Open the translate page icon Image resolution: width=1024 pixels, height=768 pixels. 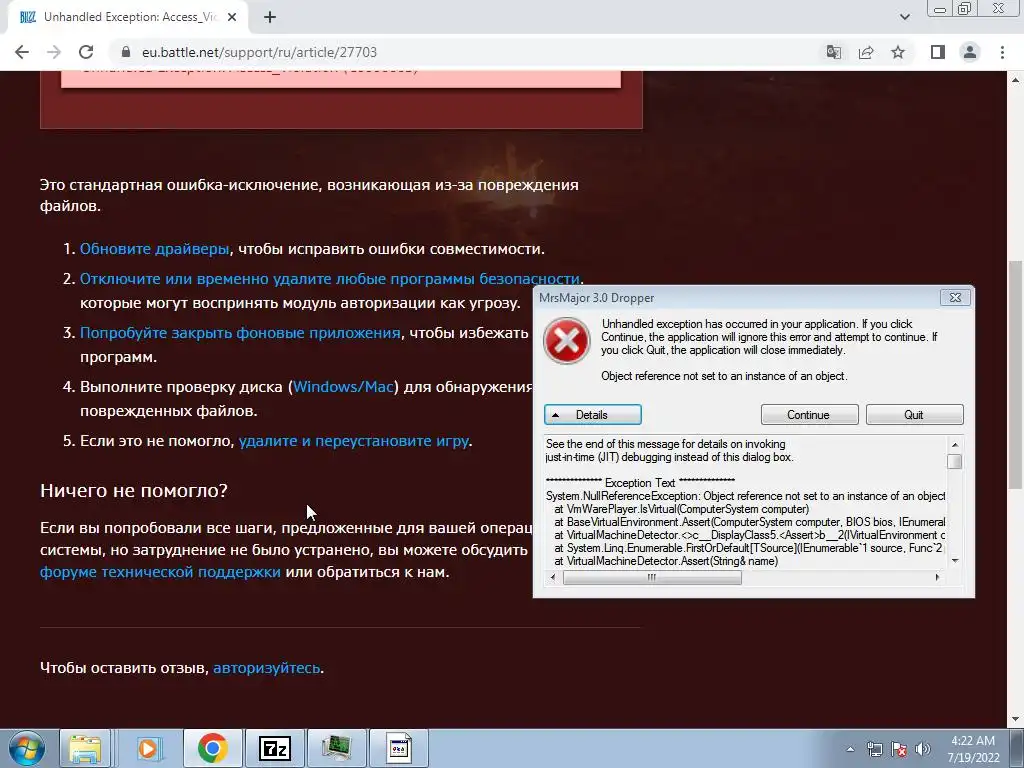click(x=834, y=52)
